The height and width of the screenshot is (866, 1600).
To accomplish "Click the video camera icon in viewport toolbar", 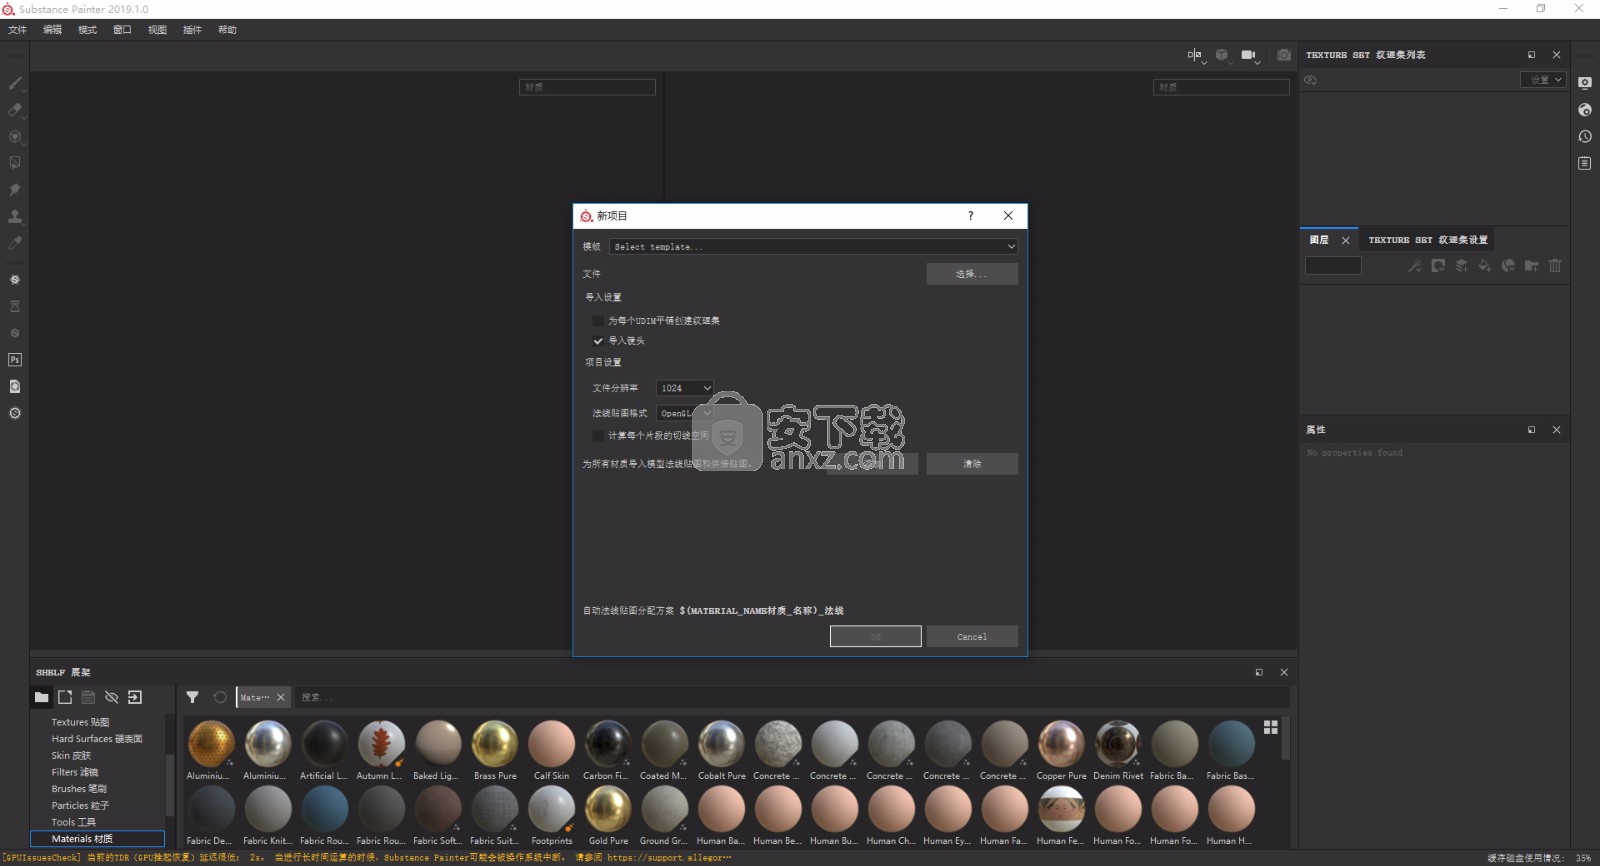I will coord(1249,55).
